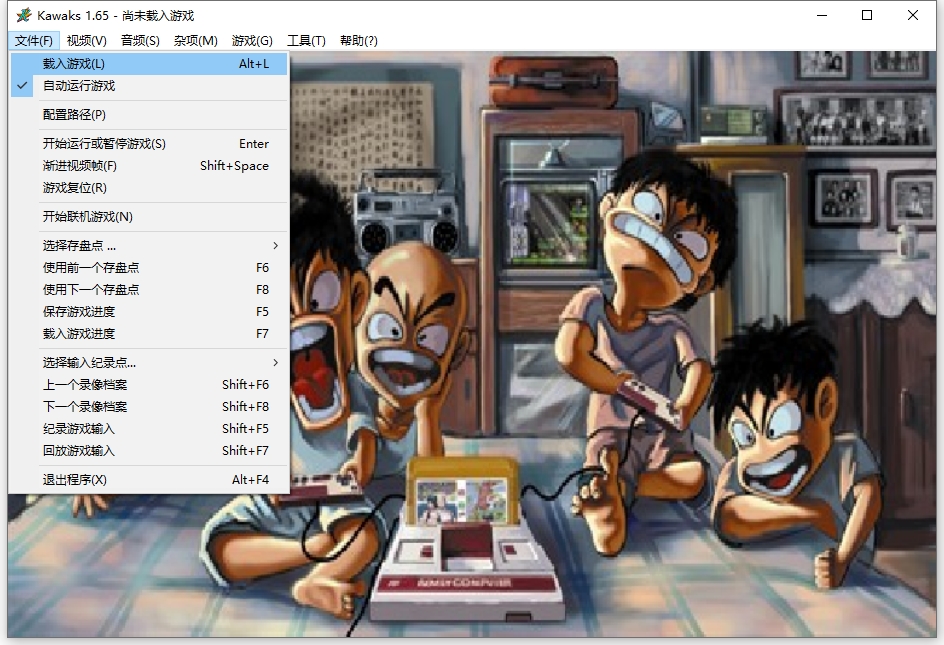Open the 音频(S) menu
Screen dimensions: 944x645
(x=140, y=40)
